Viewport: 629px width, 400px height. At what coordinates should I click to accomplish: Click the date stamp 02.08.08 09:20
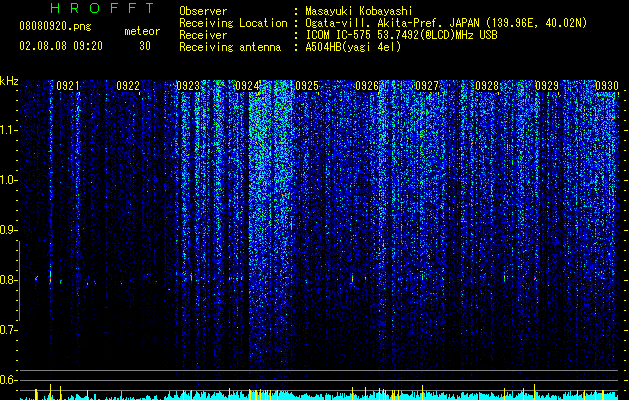tap(61, 46)
